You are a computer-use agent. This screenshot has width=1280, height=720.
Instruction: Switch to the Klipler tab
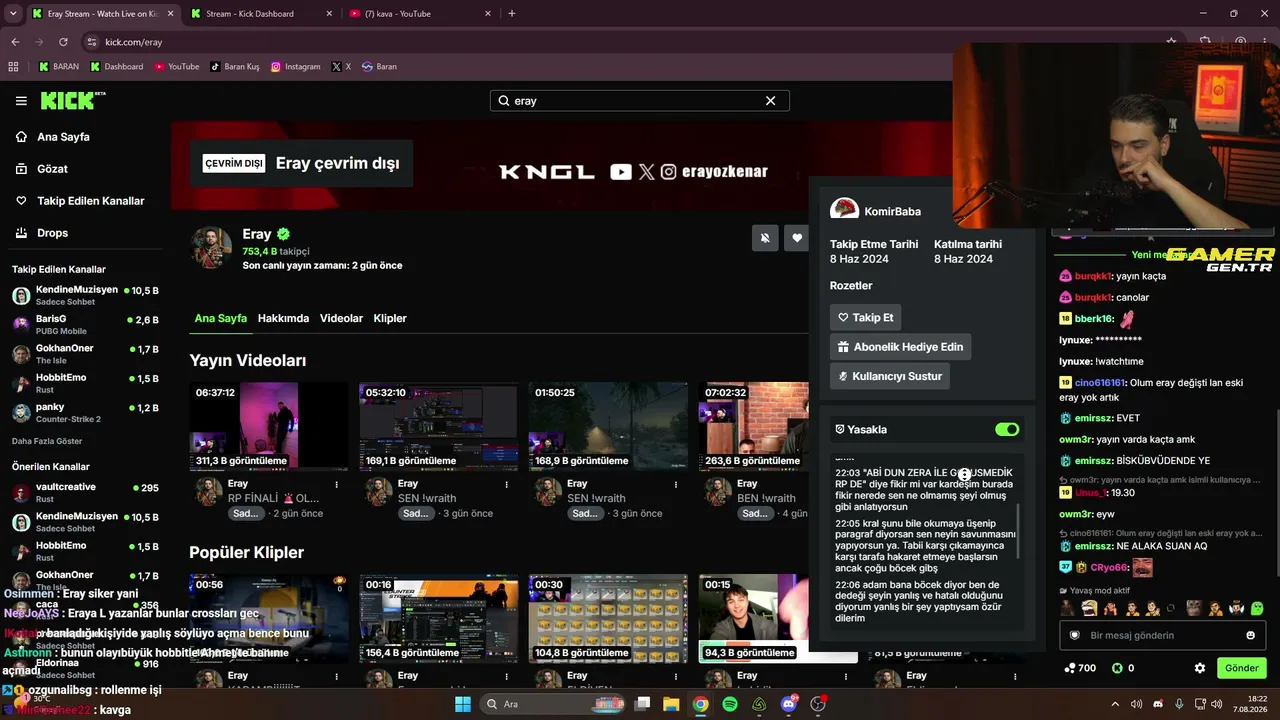(x=390, y=318)
